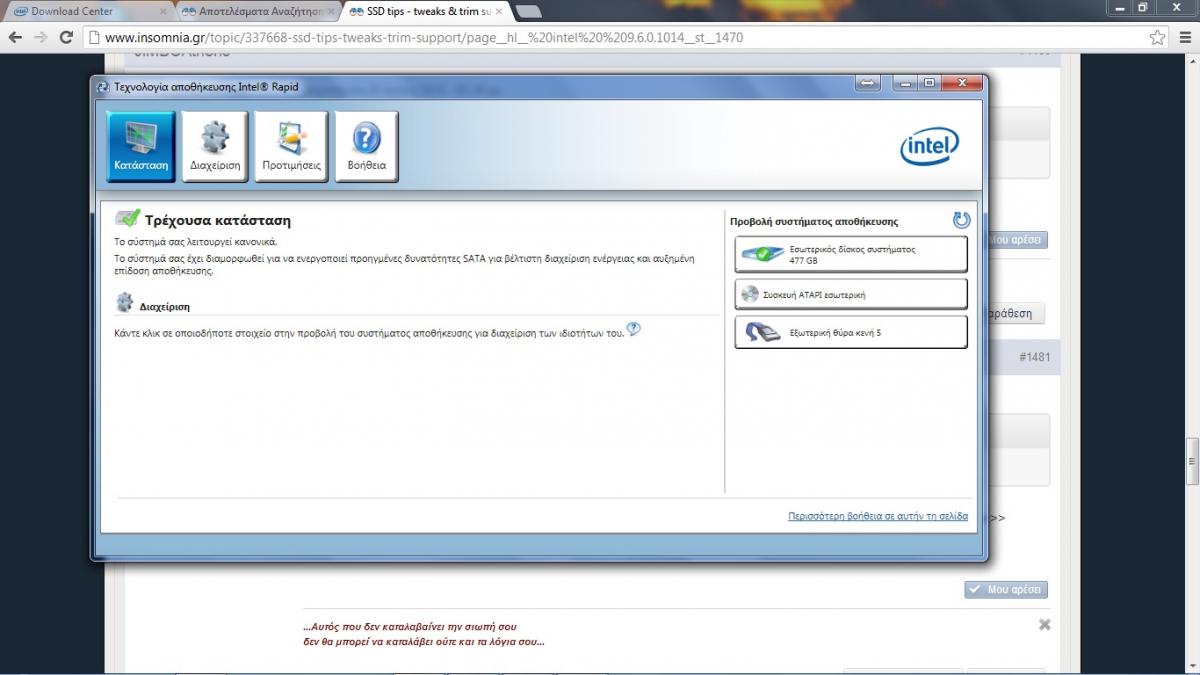The image size is (1200, 675).
Task: Go forward in the browser
Action: click(x=41, y=38)
